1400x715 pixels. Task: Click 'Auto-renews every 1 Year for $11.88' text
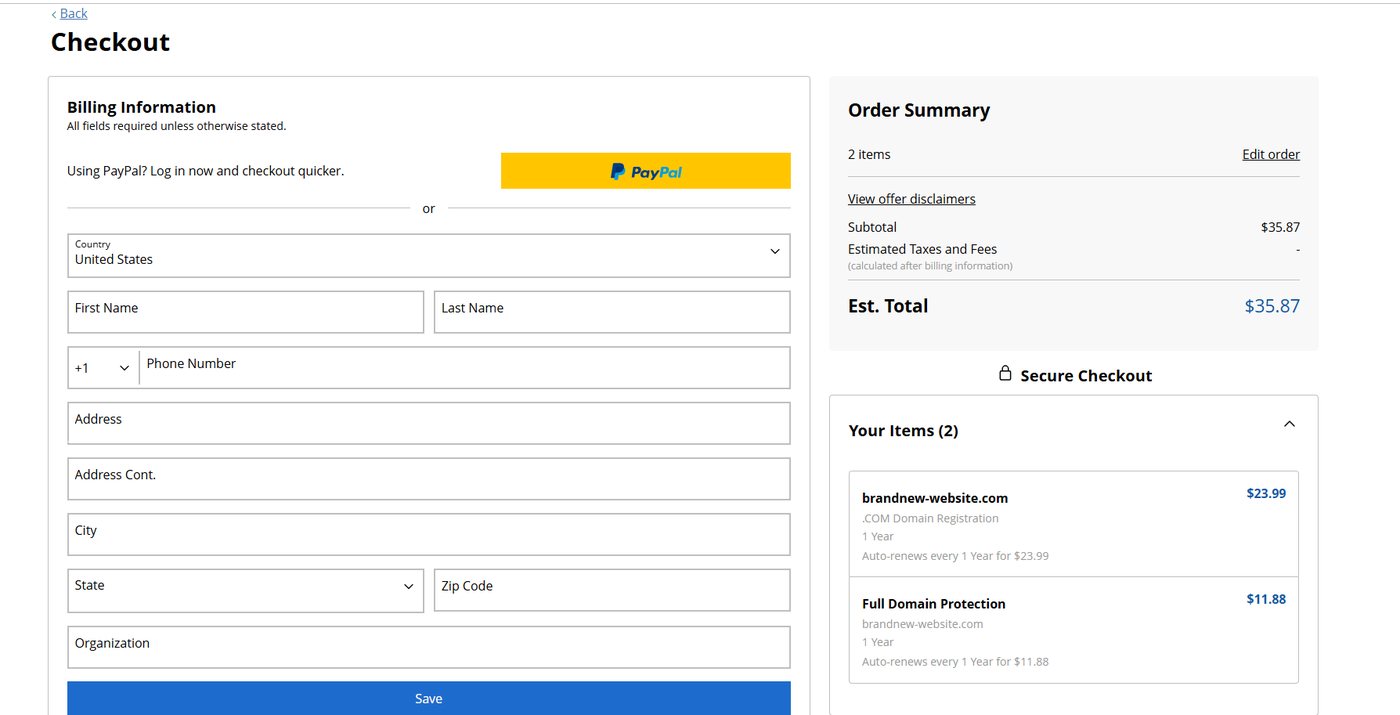point(955,662)
